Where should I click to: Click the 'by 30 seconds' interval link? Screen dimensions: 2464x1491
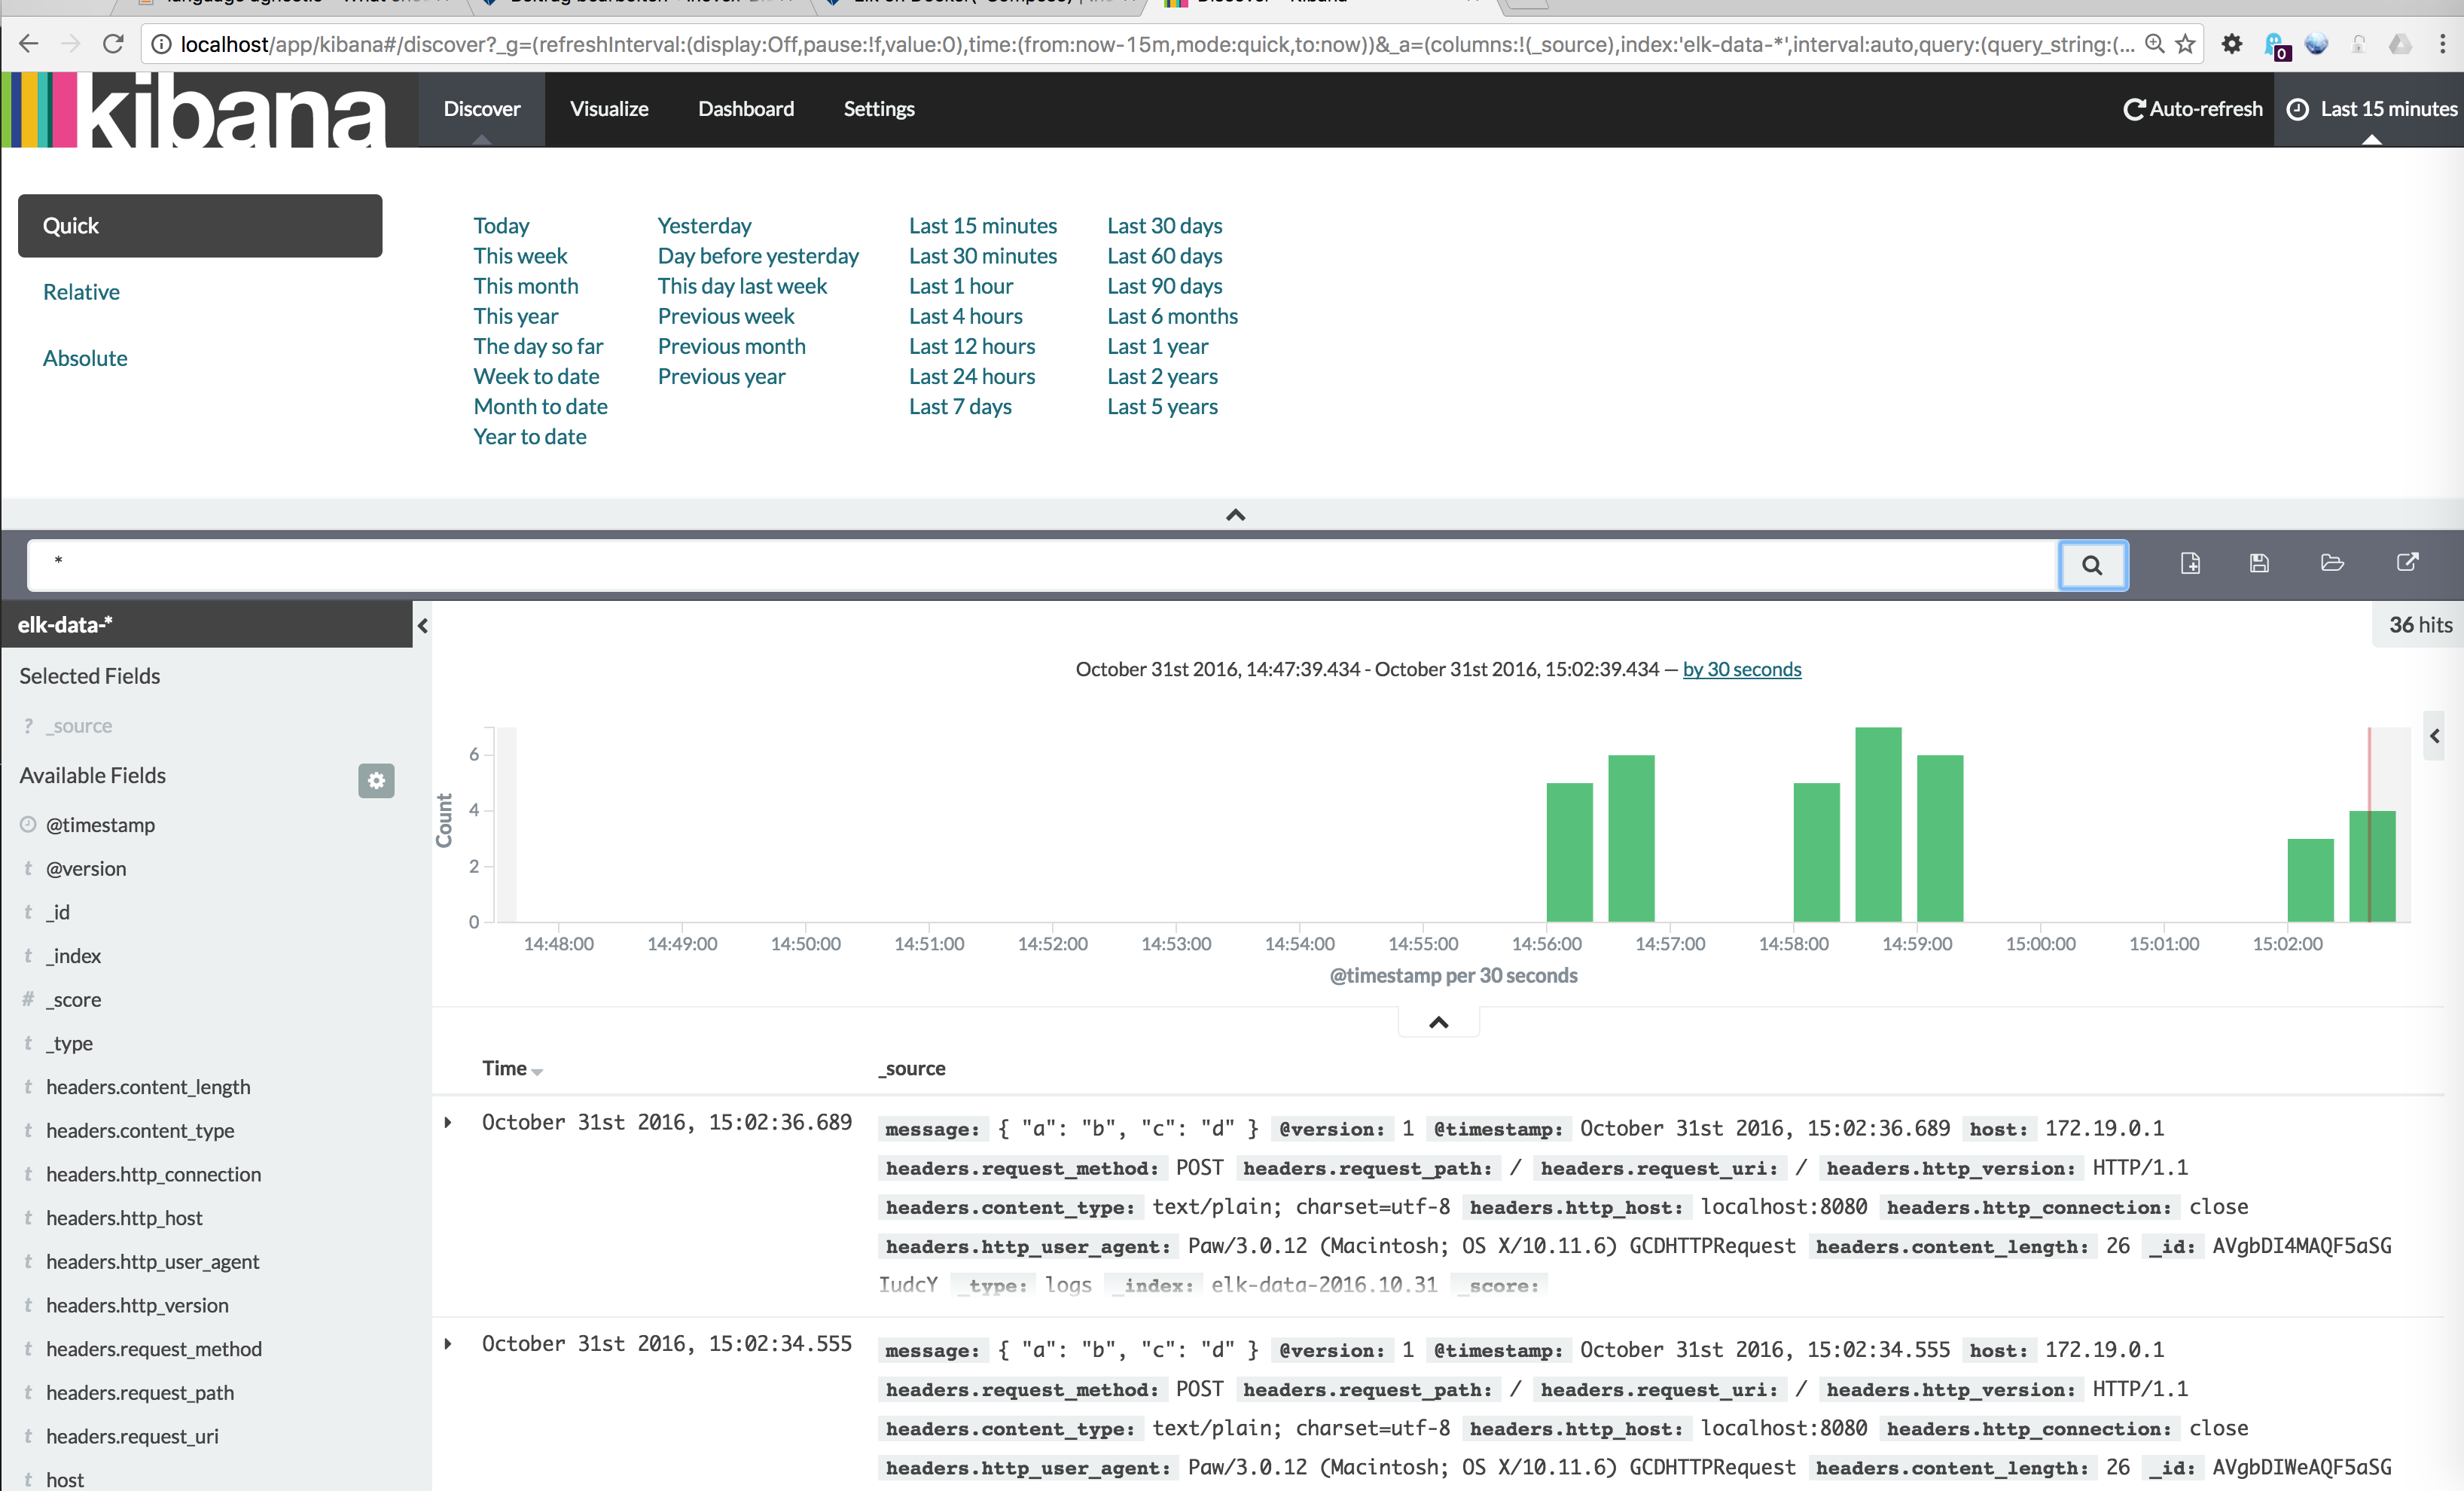1741,669
